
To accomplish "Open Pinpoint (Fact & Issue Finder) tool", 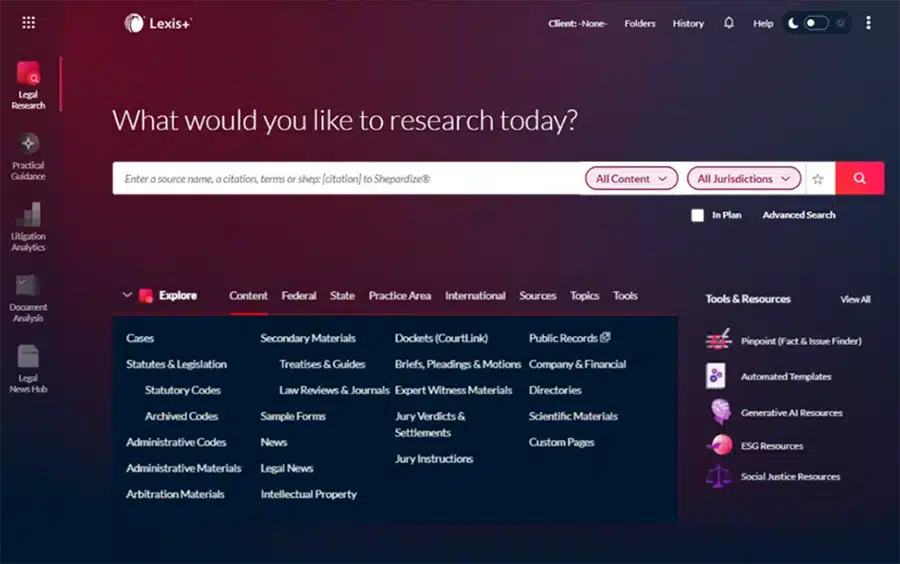I will click(x=800, y=341).
